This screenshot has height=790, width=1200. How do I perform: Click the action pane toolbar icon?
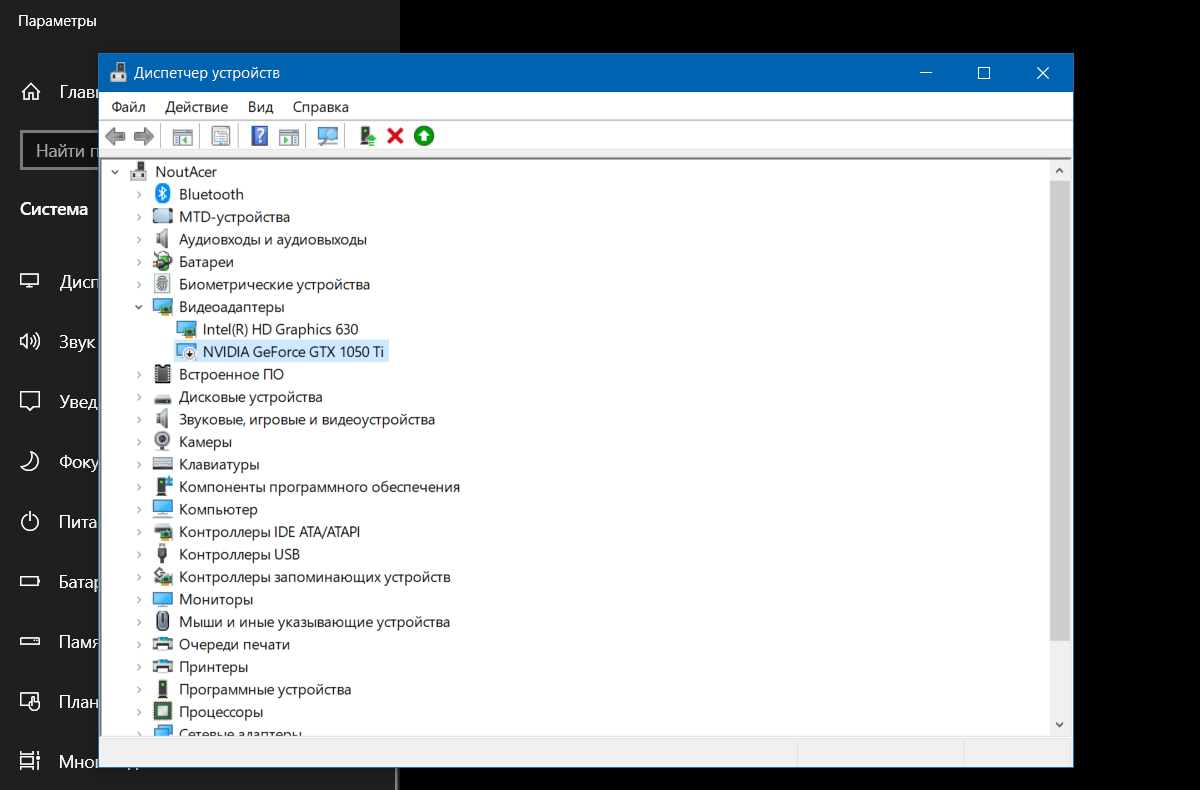(289, 136)
